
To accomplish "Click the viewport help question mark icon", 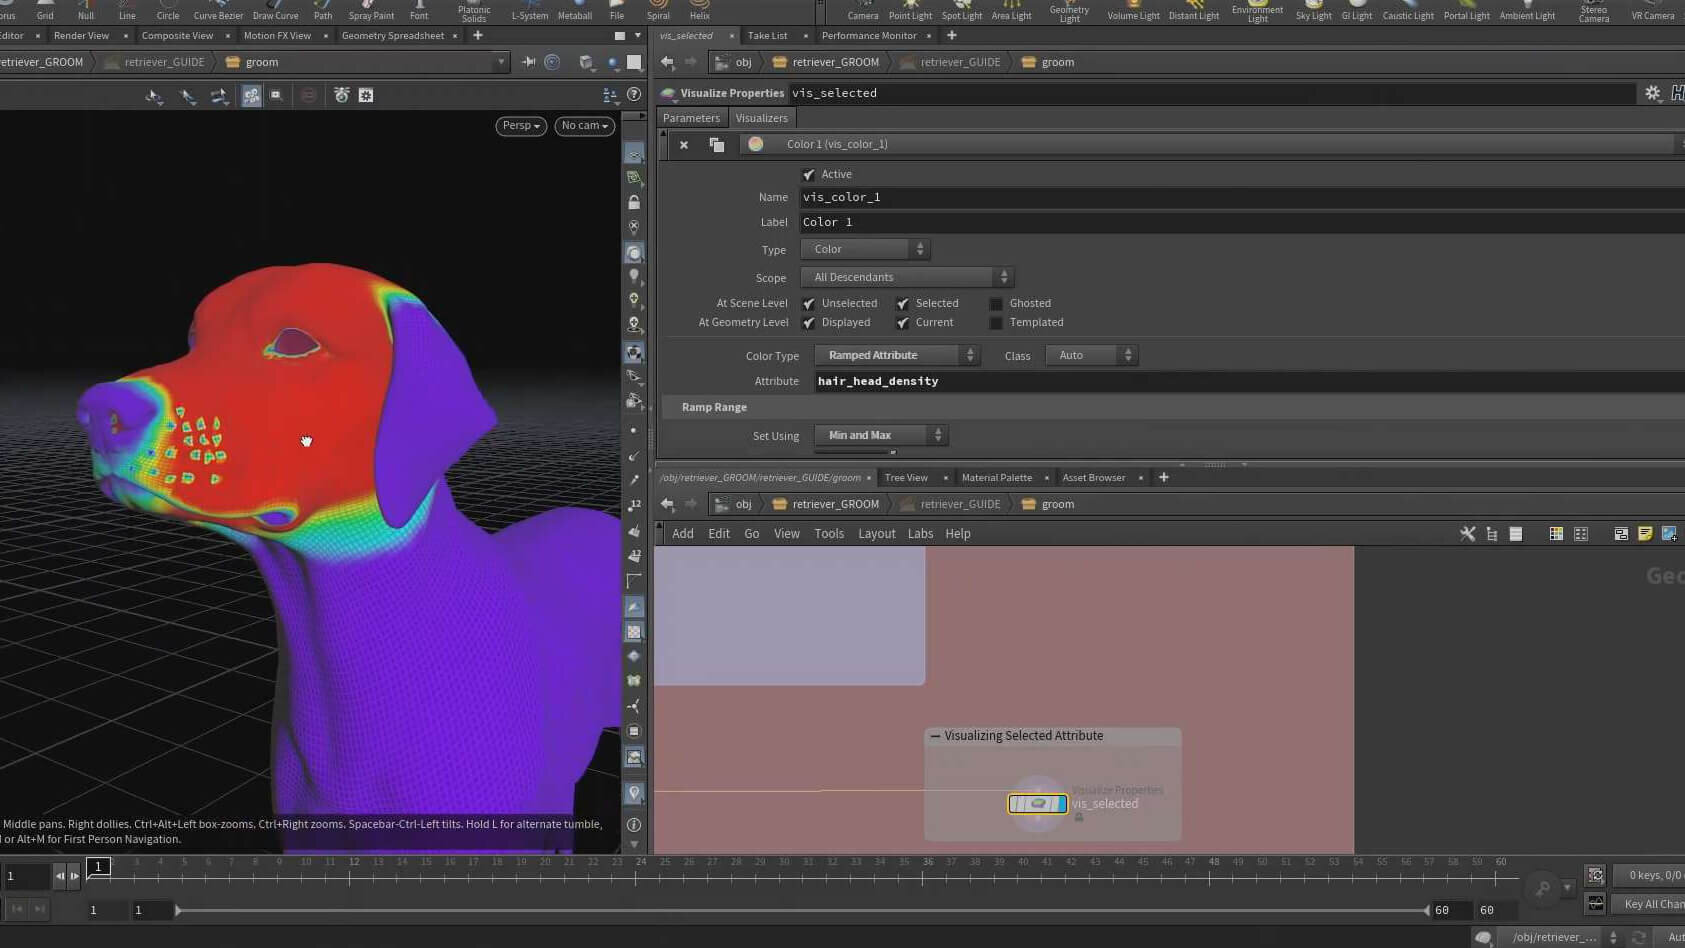I will [x=634, y=94].
